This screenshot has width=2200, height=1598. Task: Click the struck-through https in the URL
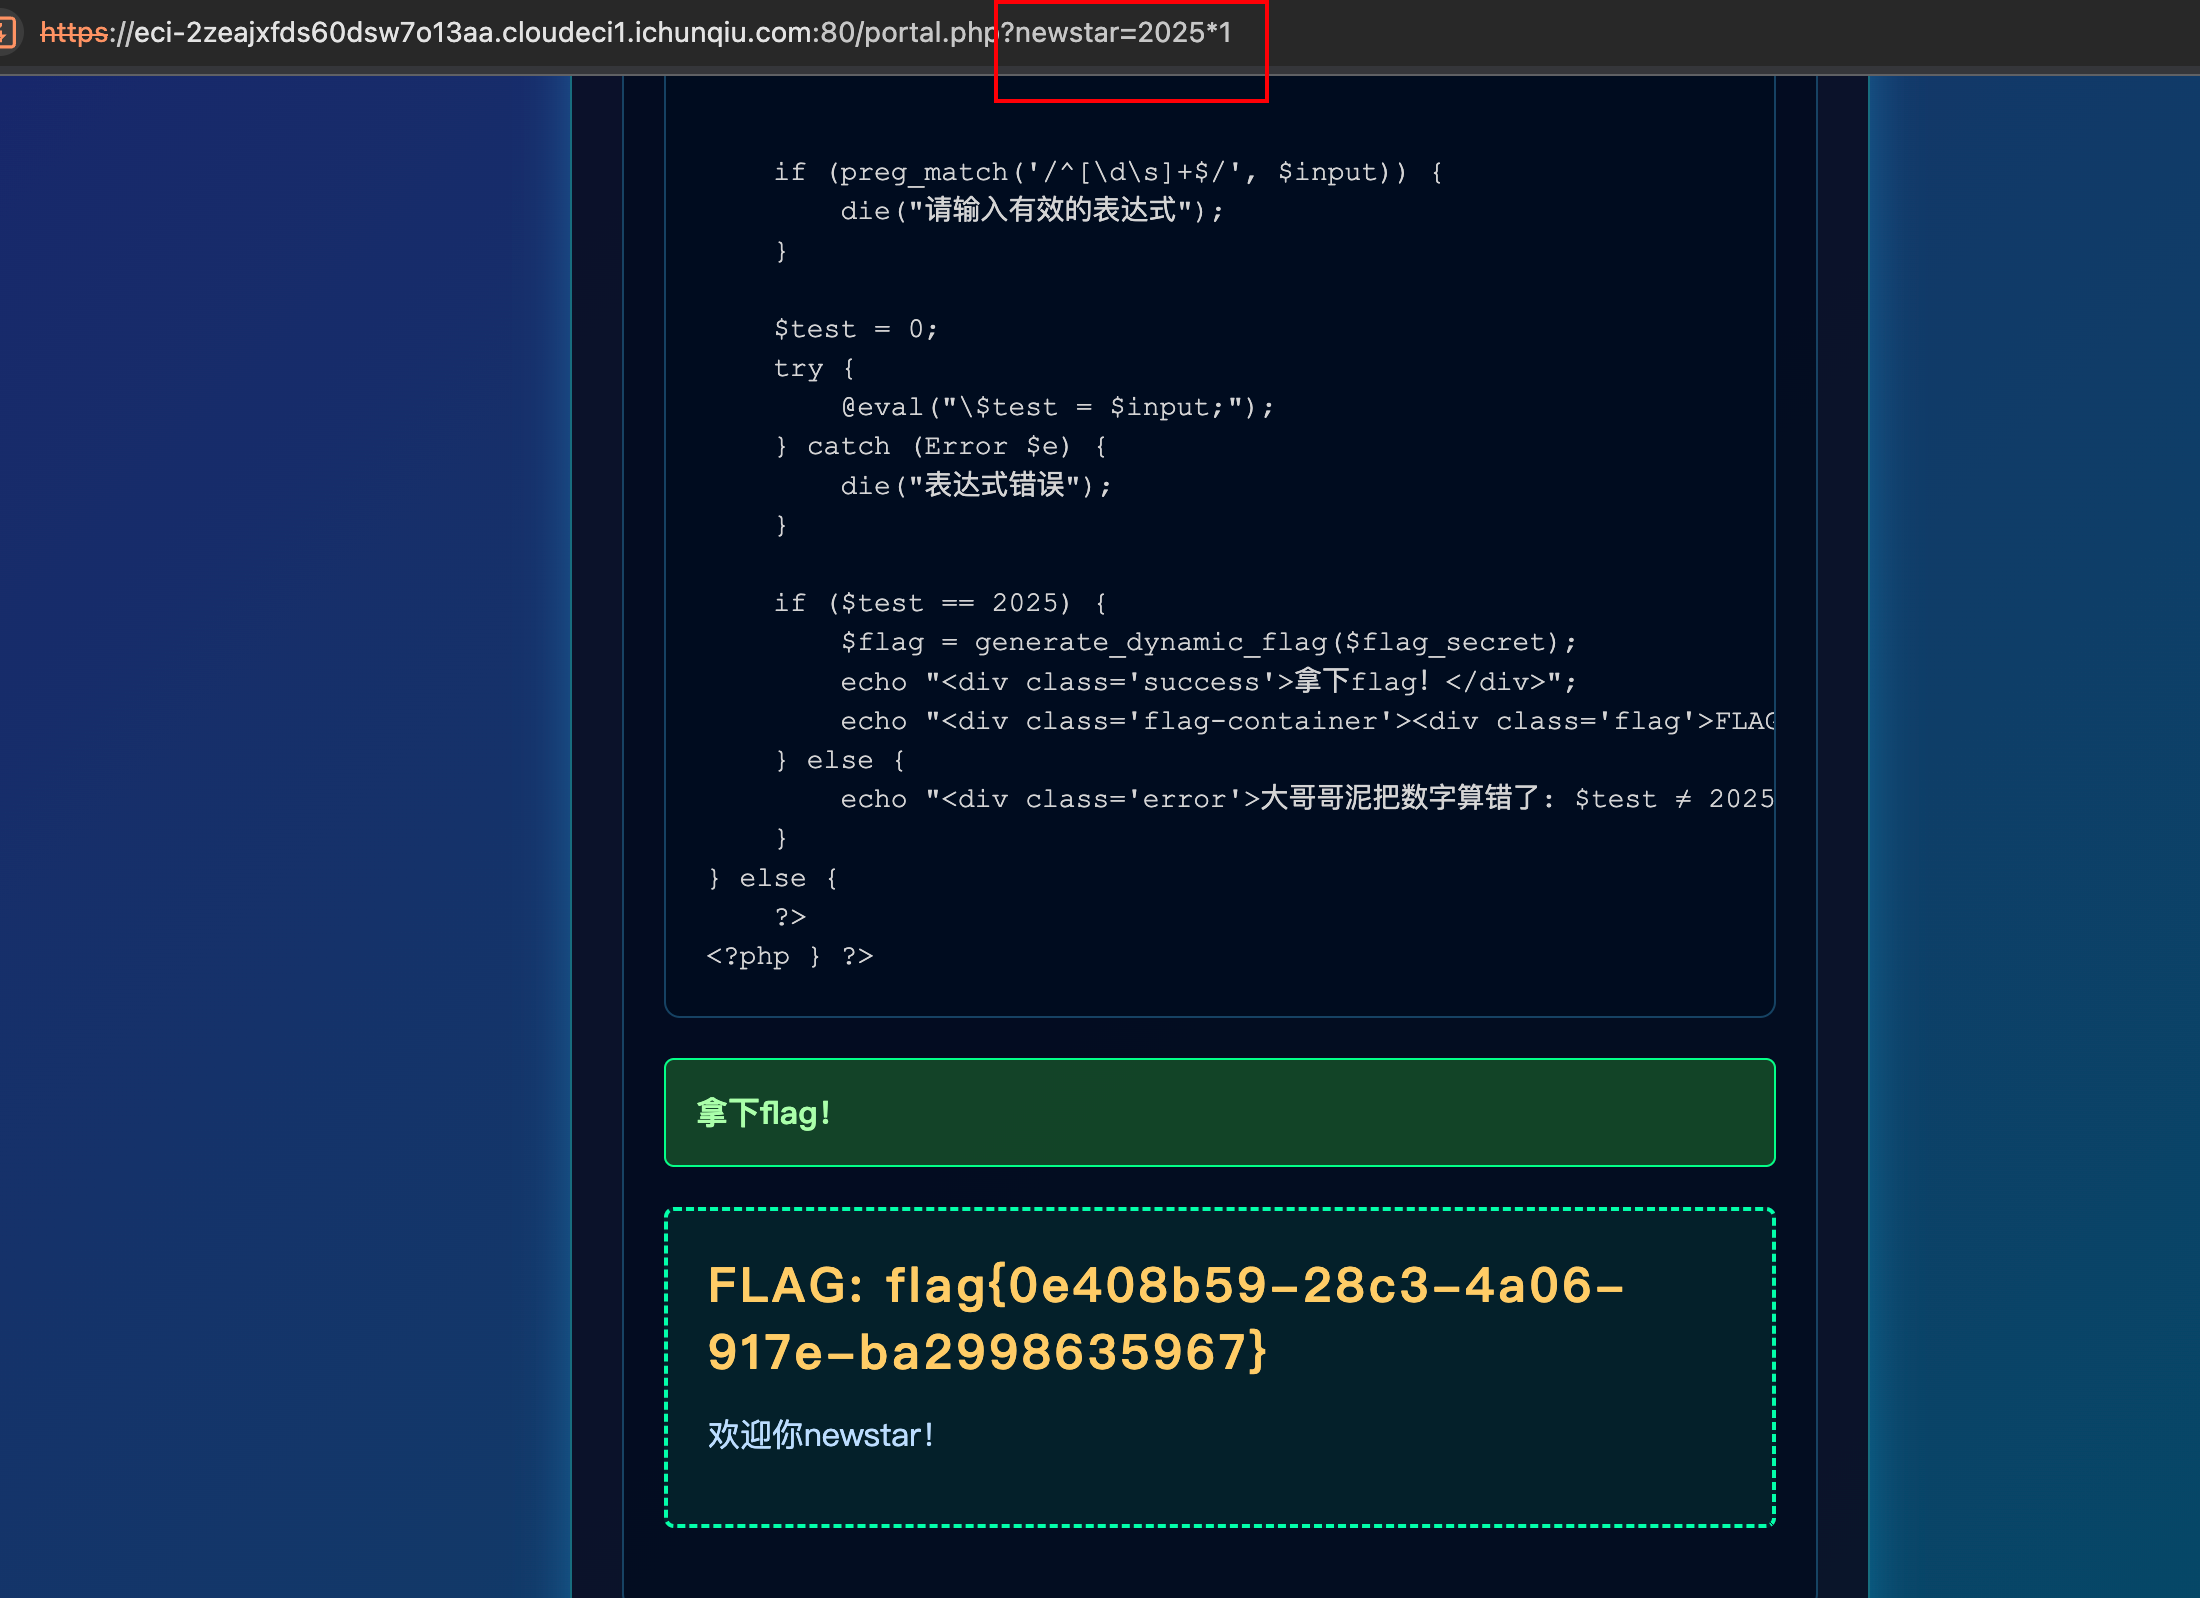pos(74,32)
